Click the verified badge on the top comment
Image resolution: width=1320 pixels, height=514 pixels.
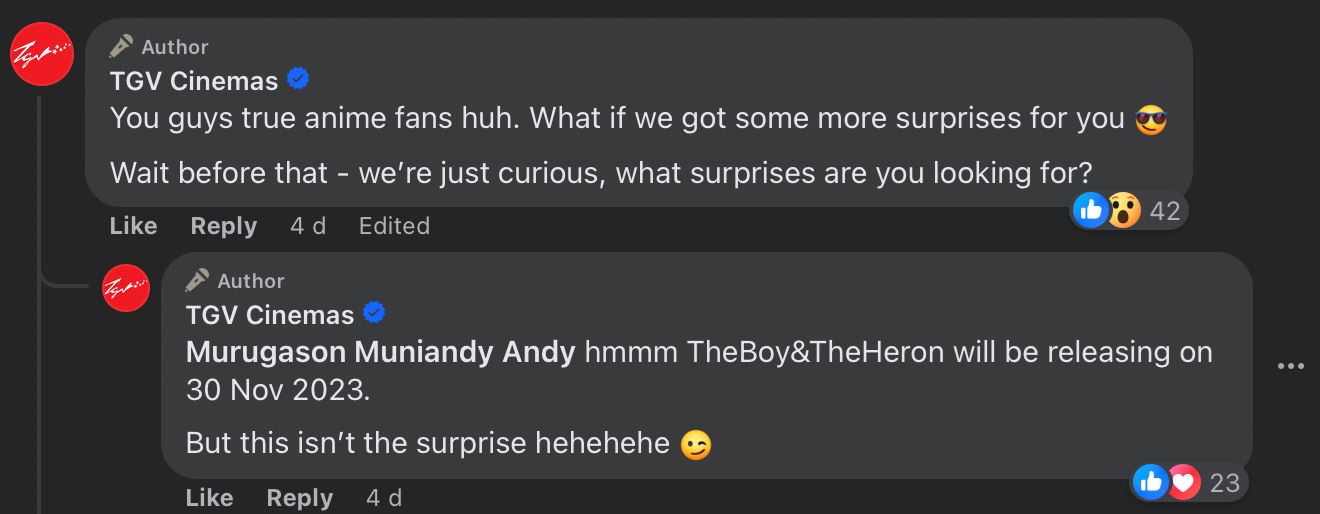298,78
